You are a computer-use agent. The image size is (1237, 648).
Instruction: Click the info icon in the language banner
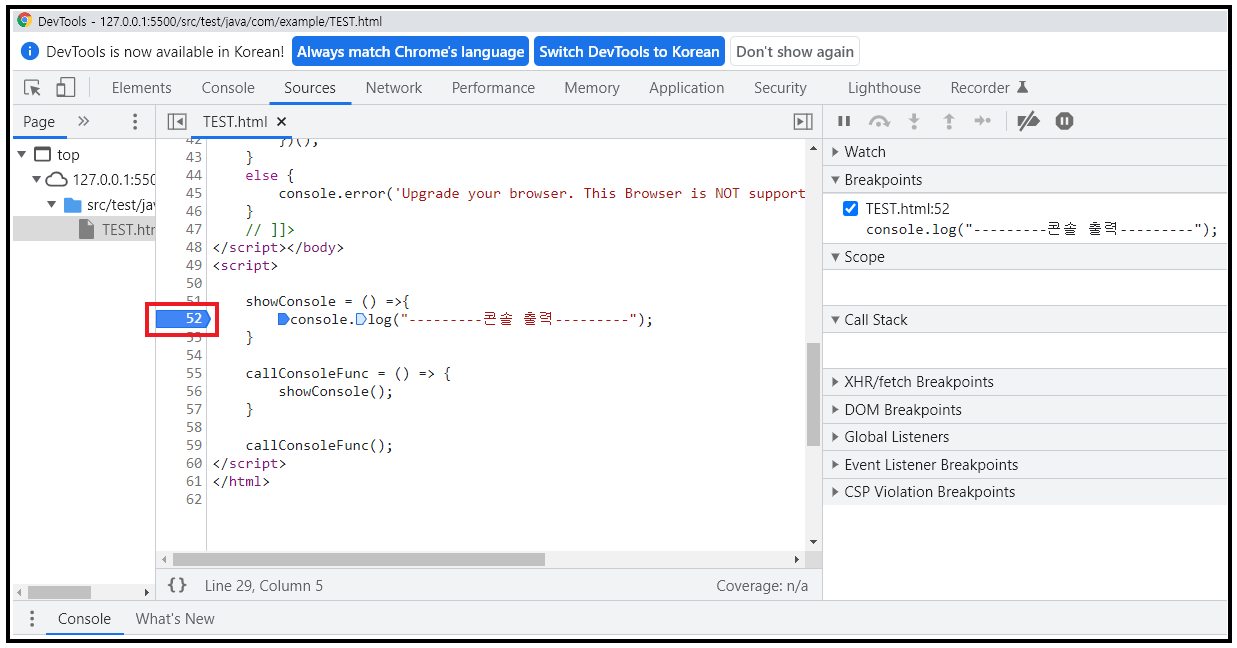[30, 51]
